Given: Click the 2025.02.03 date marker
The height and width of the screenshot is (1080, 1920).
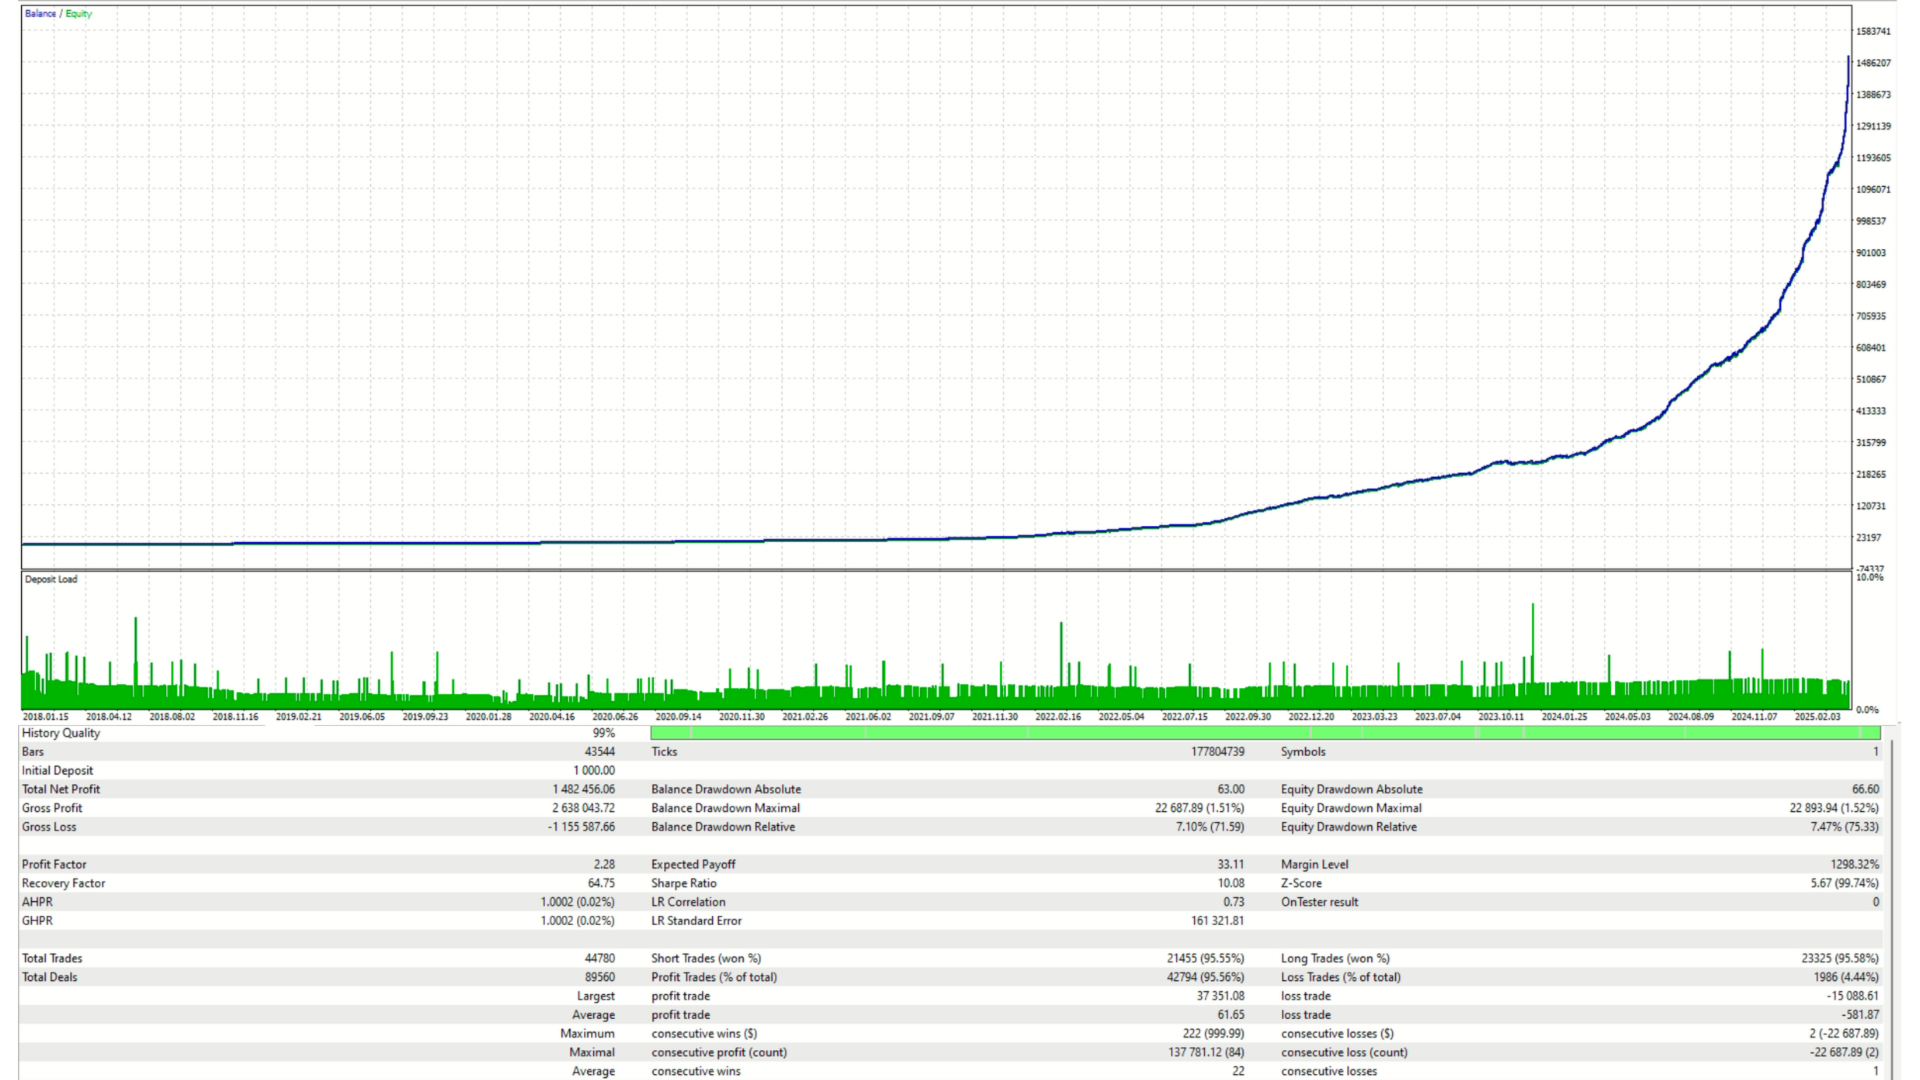Looking at the screenshot, I should coord(1817,717).
